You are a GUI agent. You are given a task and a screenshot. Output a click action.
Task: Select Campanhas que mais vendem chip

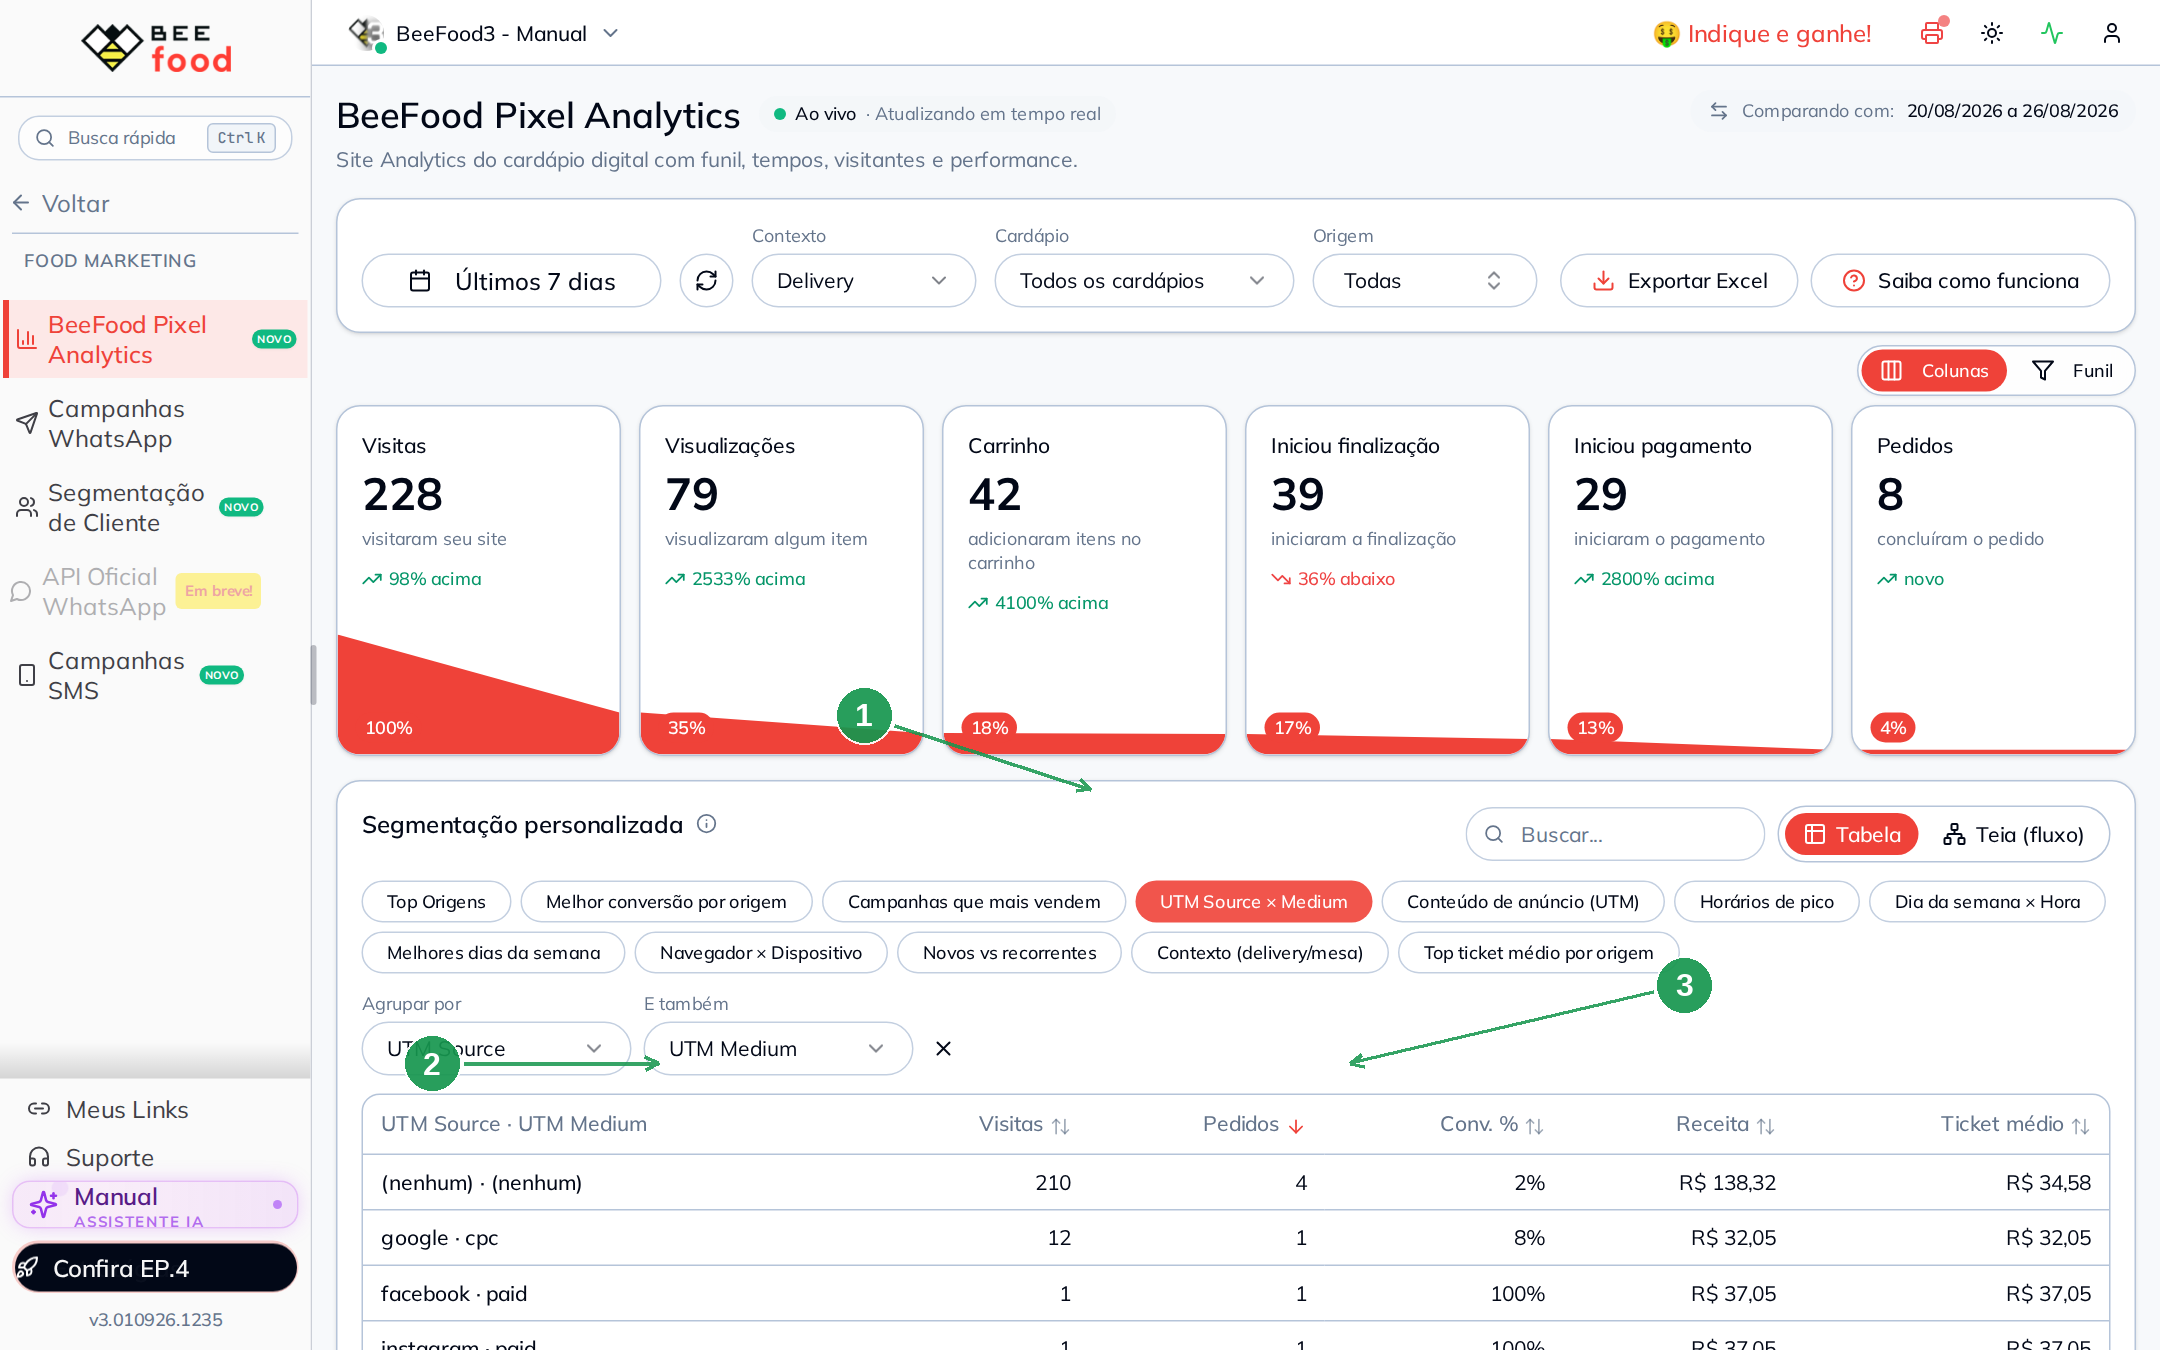pos(974,901)
